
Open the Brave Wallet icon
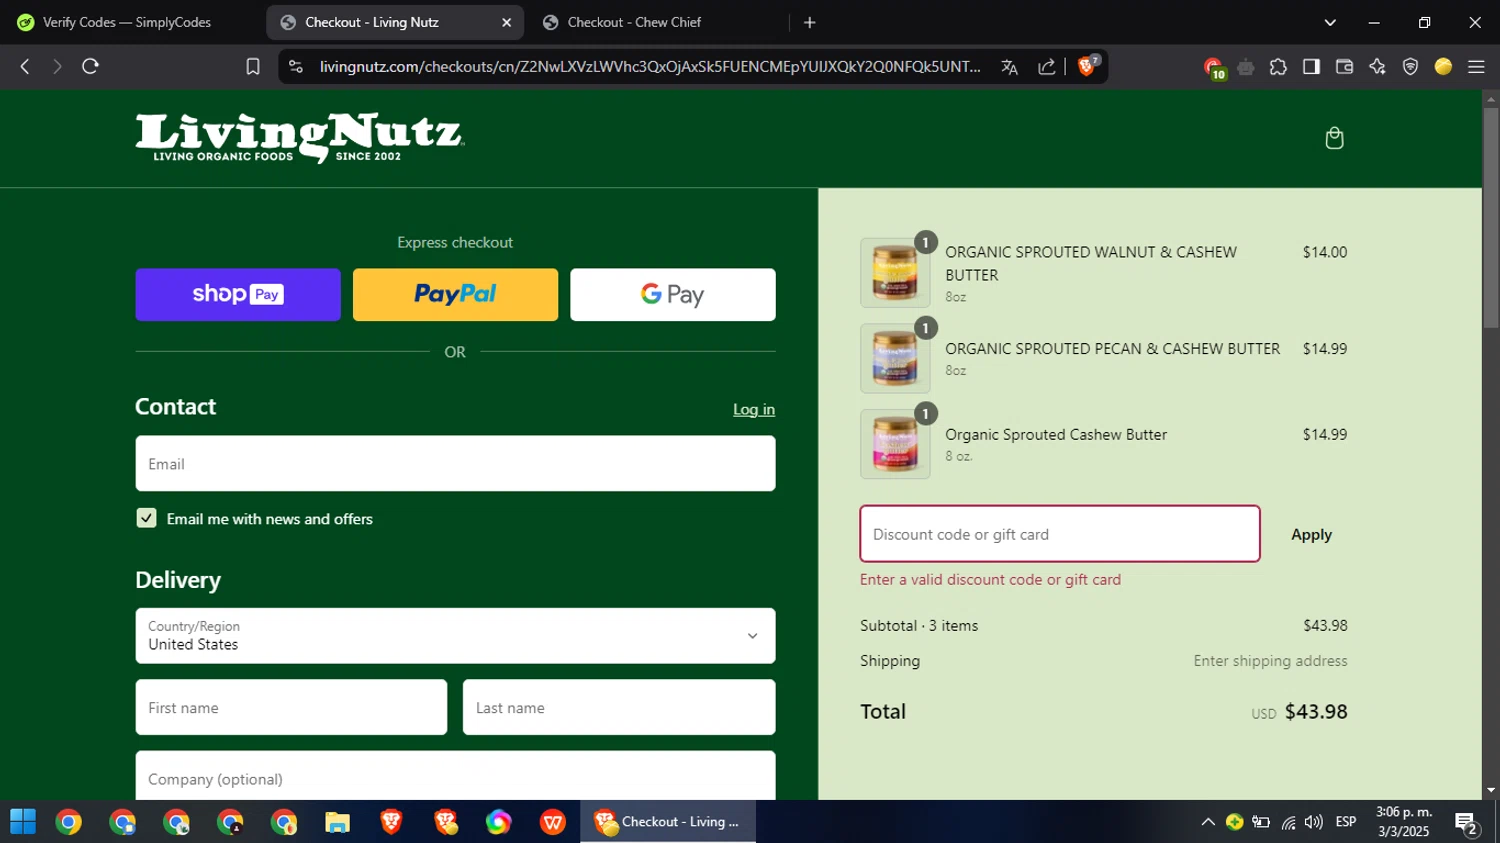[1344, 66]
